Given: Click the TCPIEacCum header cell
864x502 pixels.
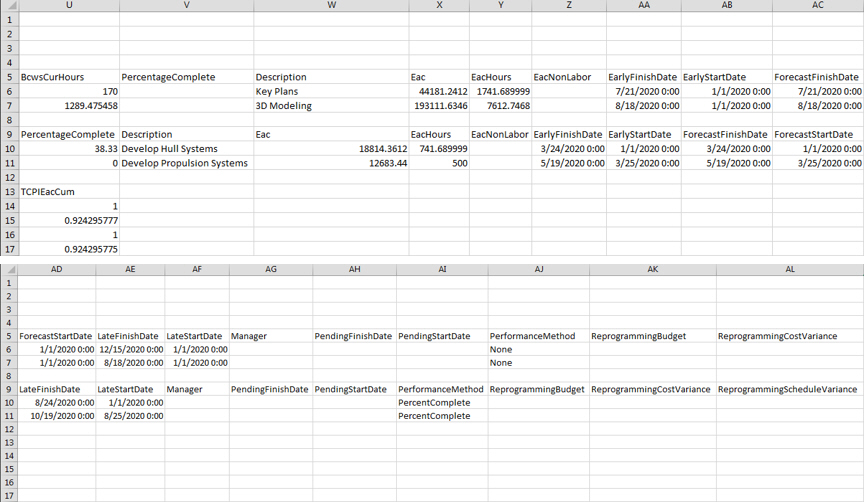Looking at the screenshot, I should [47, 192].
